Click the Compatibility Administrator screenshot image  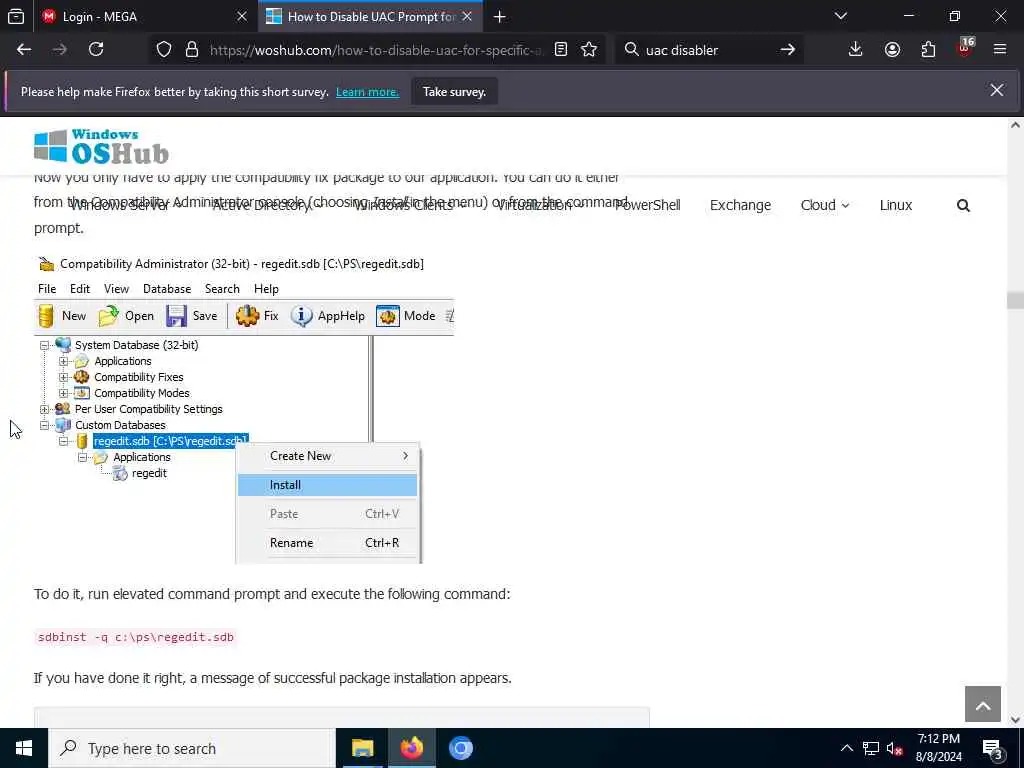tap(244, 408)
